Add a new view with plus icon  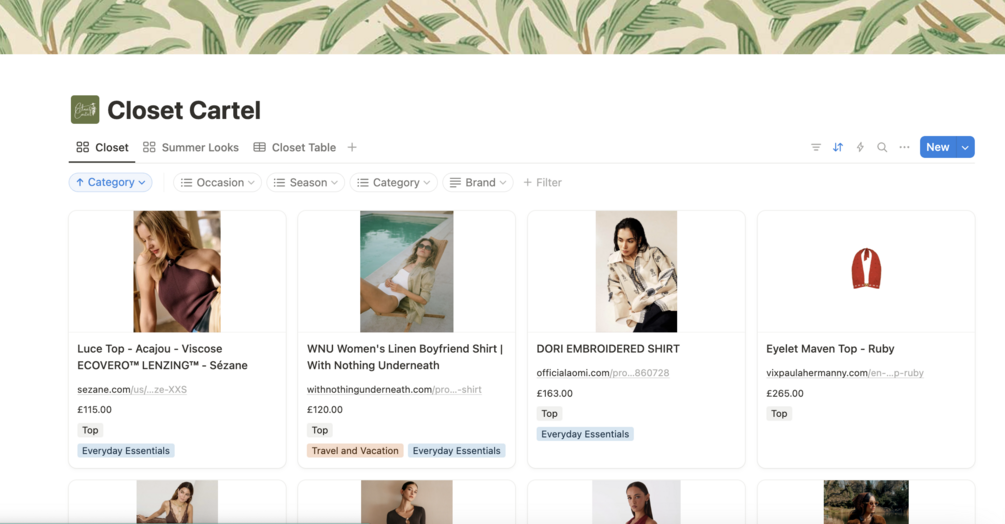click(x=352, y=147)
